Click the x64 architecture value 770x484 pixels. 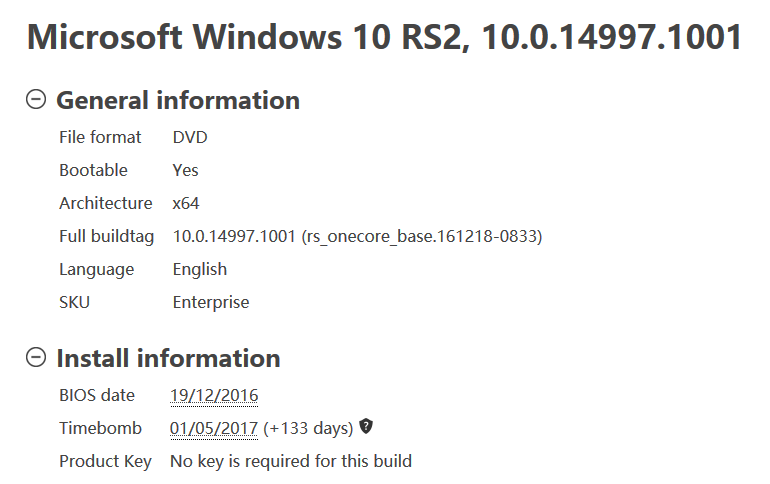point(186,203)
